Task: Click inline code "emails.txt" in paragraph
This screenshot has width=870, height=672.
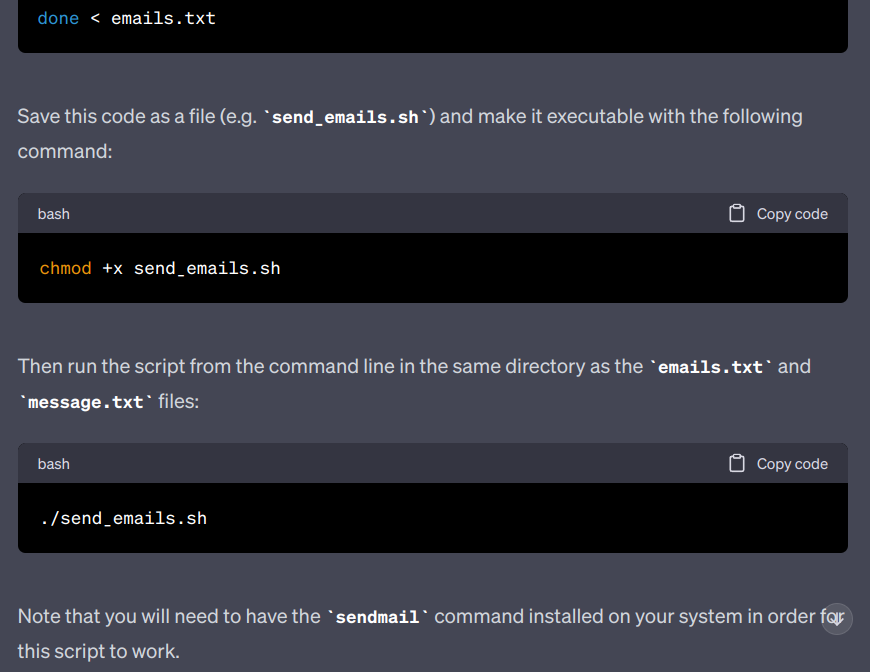Action: [x=710, y=367]
